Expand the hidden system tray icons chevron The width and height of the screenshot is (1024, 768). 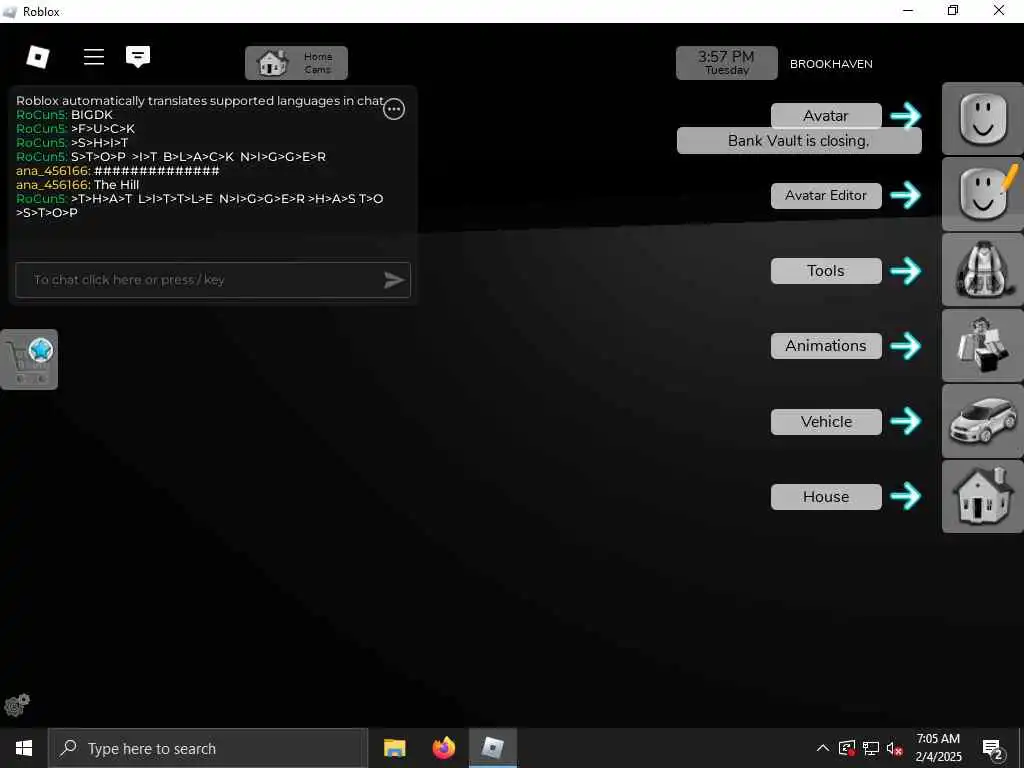[x=823, y=748]
